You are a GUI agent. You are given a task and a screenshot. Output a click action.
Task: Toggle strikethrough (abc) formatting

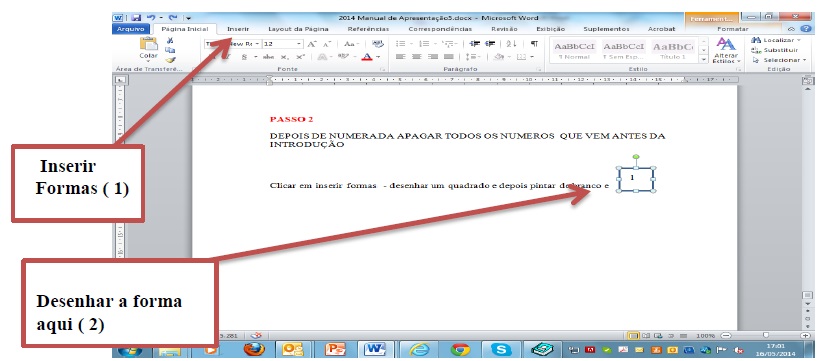pos(269,57)
